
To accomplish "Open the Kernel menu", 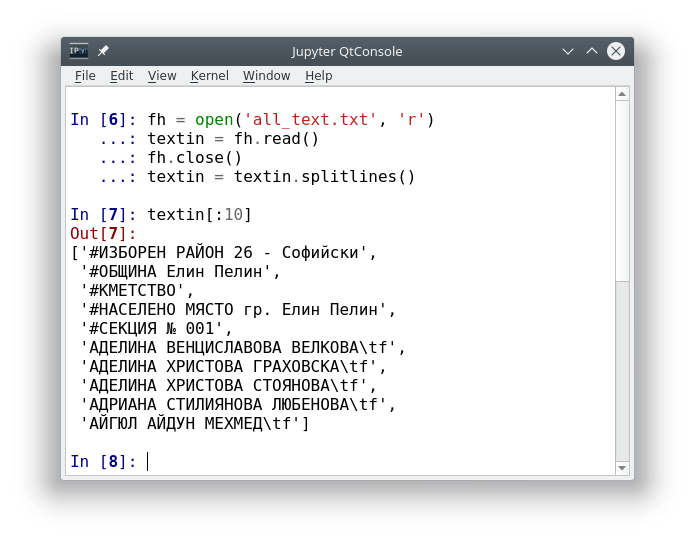I will 210,76.
